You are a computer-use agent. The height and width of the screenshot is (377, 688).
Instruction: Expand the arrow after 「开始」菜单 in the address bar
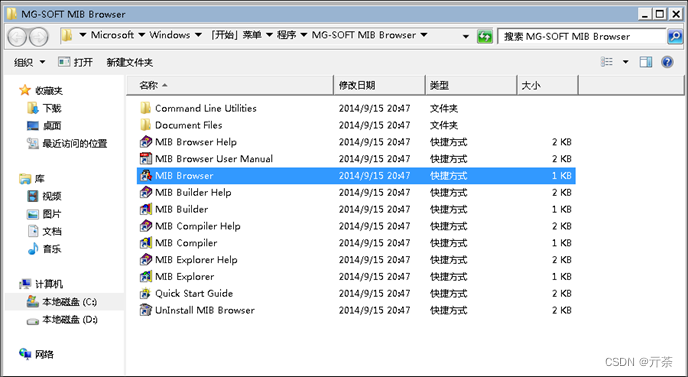(269, 35)
